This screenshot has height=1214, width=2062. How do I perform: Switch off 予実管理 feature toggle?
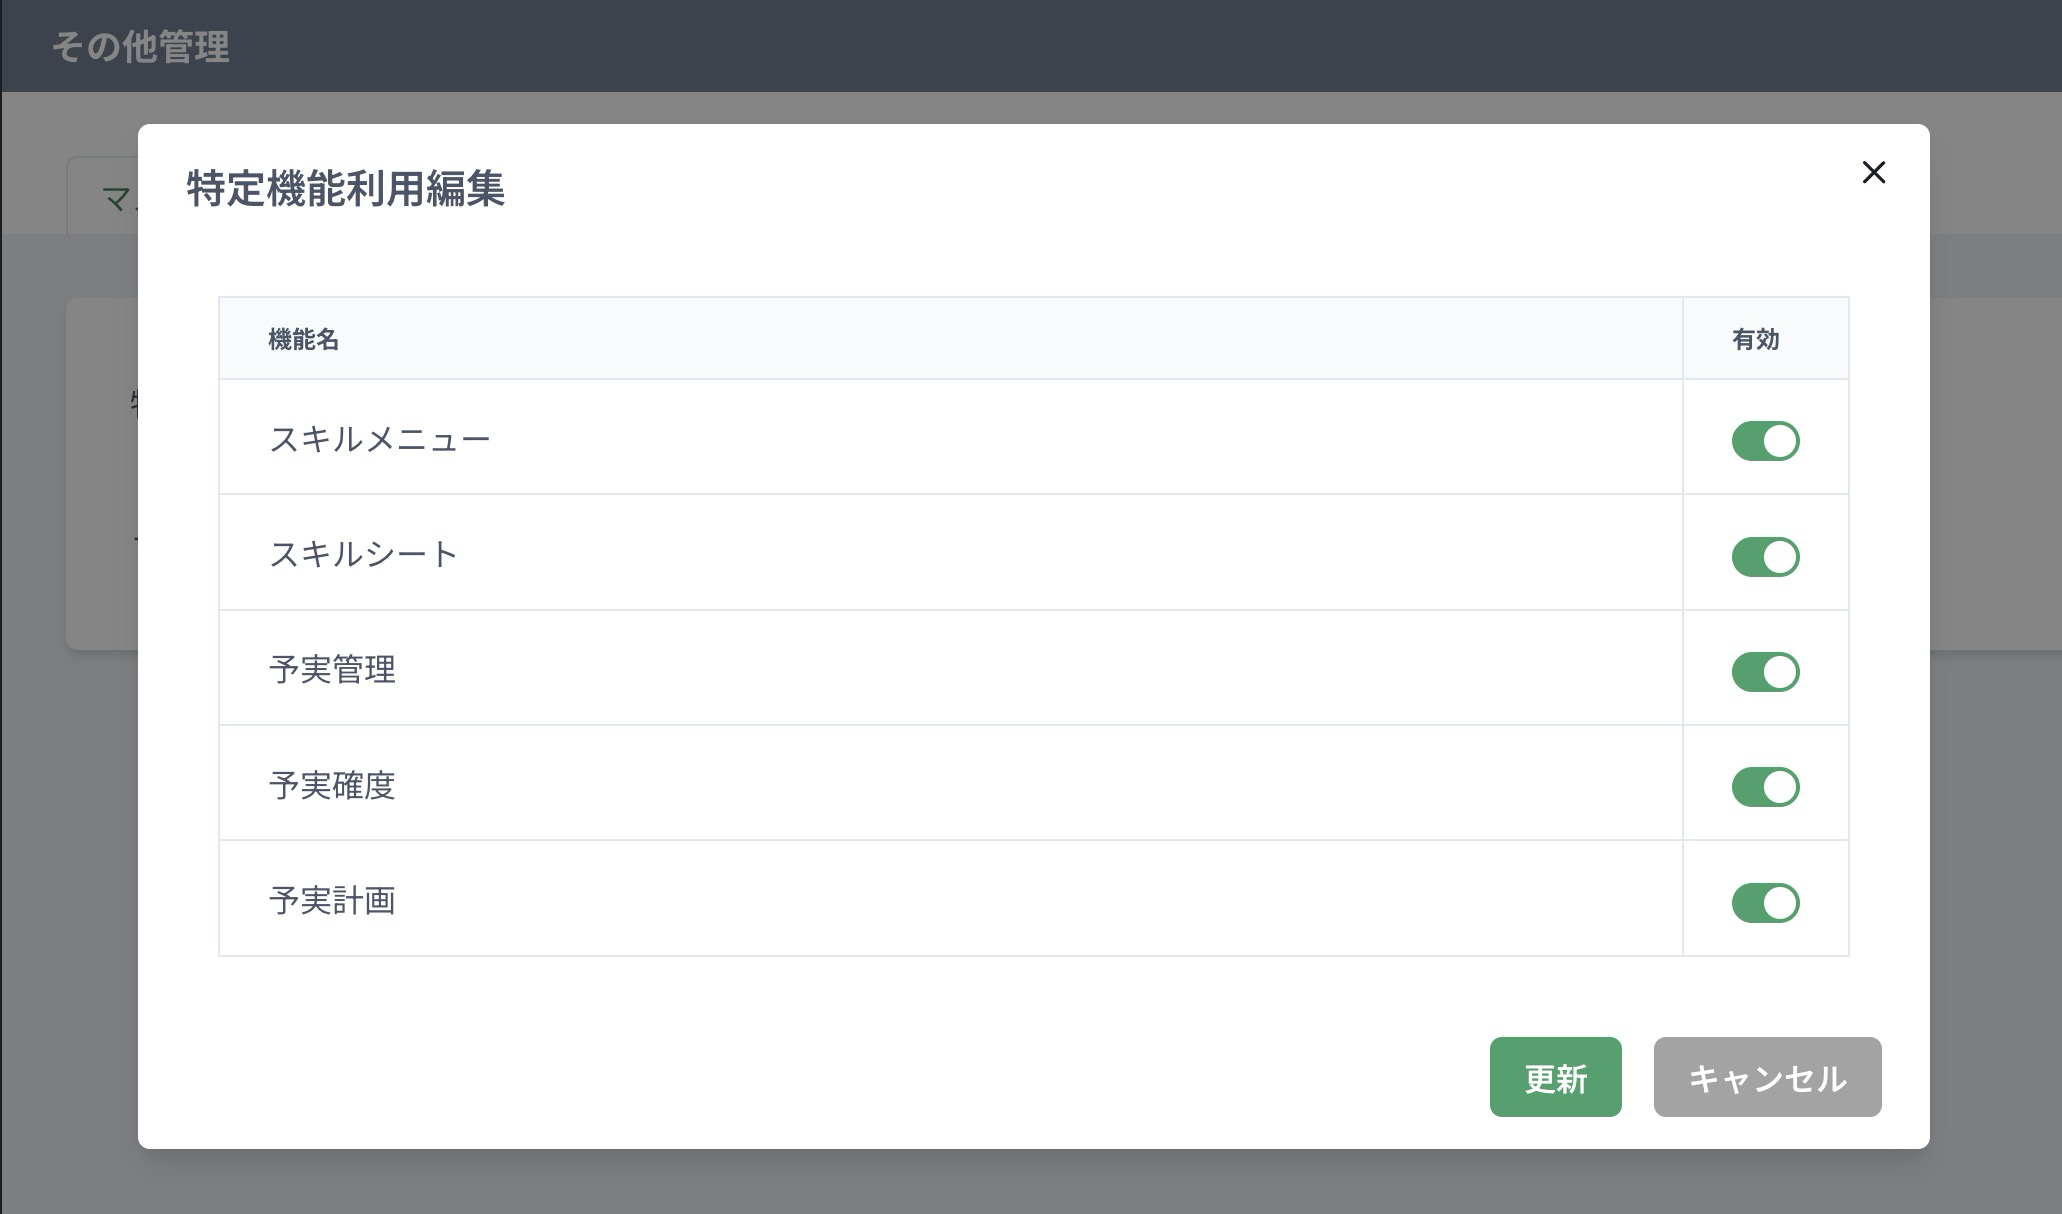pyautogui.click(x=1765, y=672)
